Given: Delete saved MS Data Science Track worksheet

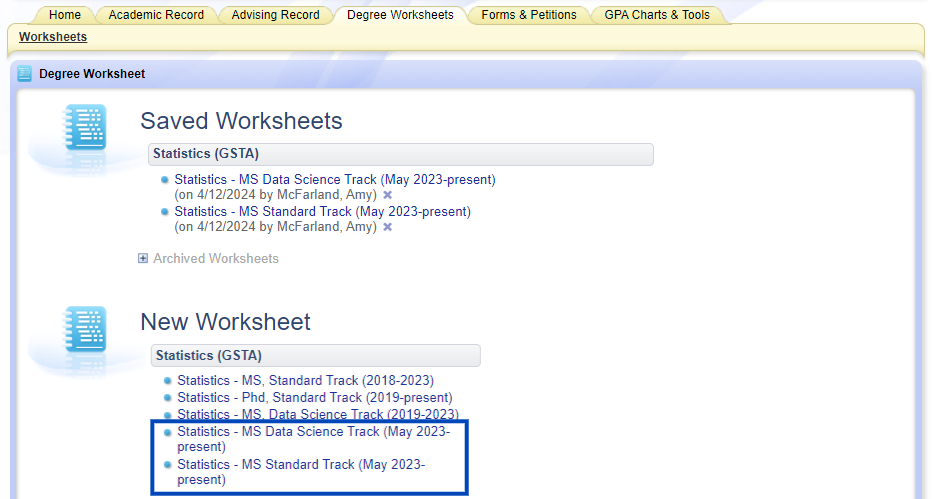Looking at the screenshot, I should click(x=387, y=195).
